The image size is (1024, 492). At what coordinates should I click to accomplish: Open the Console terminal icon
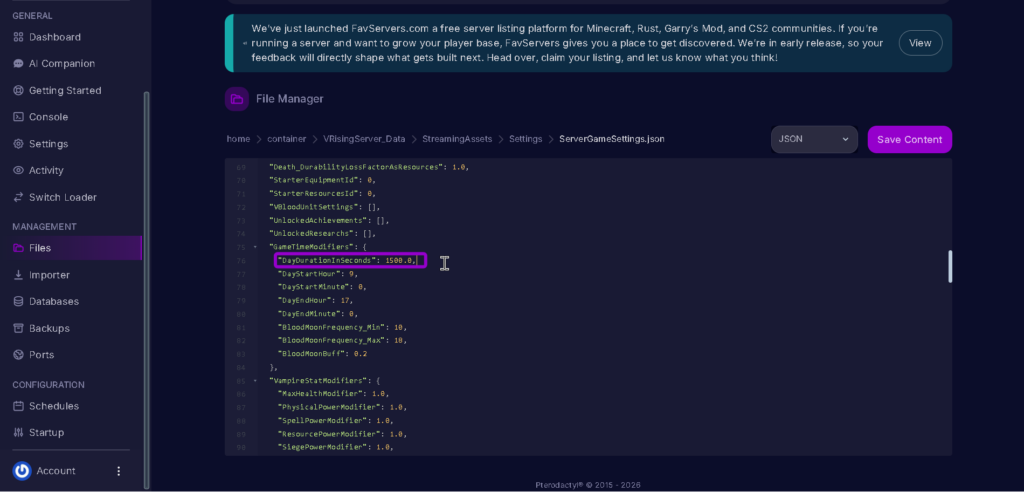coord(18,117)
